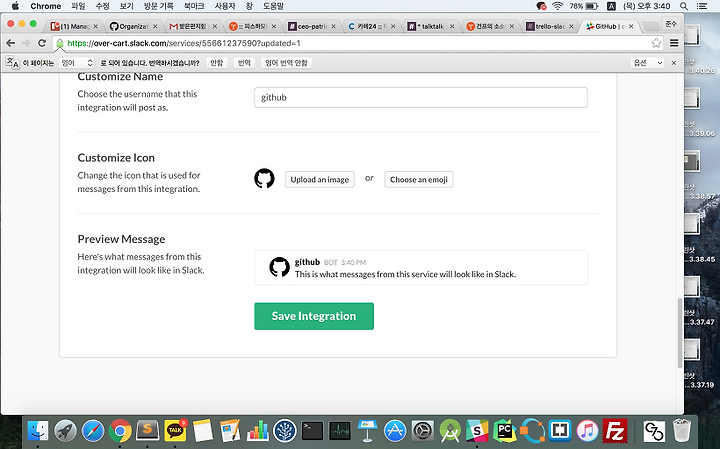
Task: Open the Chrome hamburger menu
Action: (674, 43)
